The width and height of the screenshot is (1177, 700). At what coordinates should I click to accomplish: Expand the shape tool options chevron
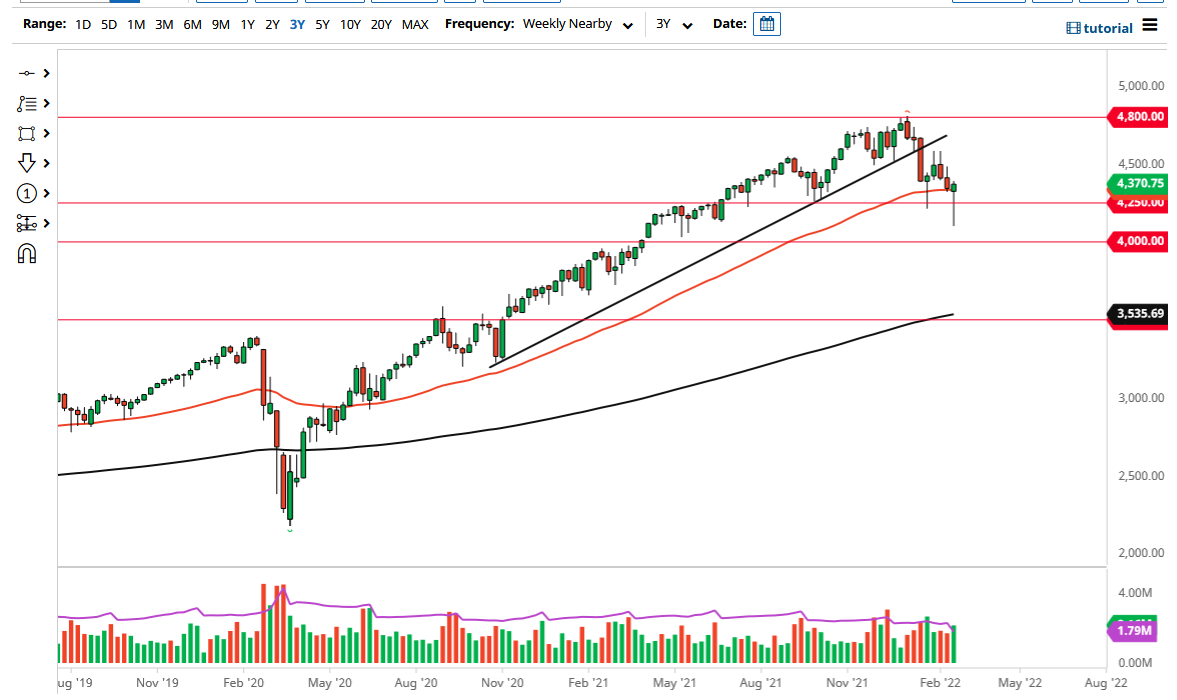point(44,133)
